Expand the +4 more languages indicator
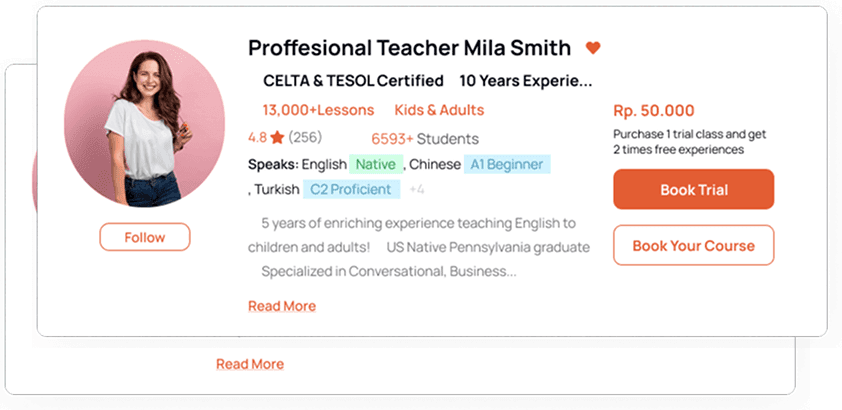The image size is (842, 410). [x=417, y=189]
